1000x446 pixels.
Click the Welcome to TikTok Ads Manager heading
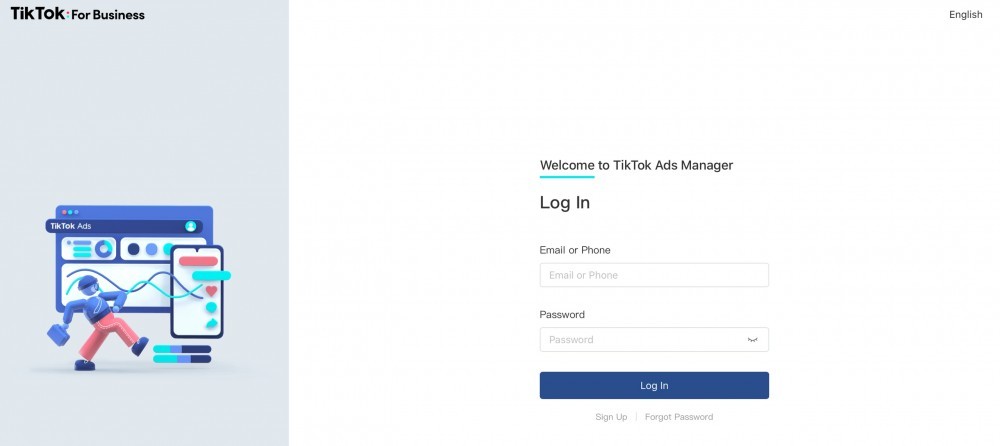pyautogui.click(x=636, y=165)
